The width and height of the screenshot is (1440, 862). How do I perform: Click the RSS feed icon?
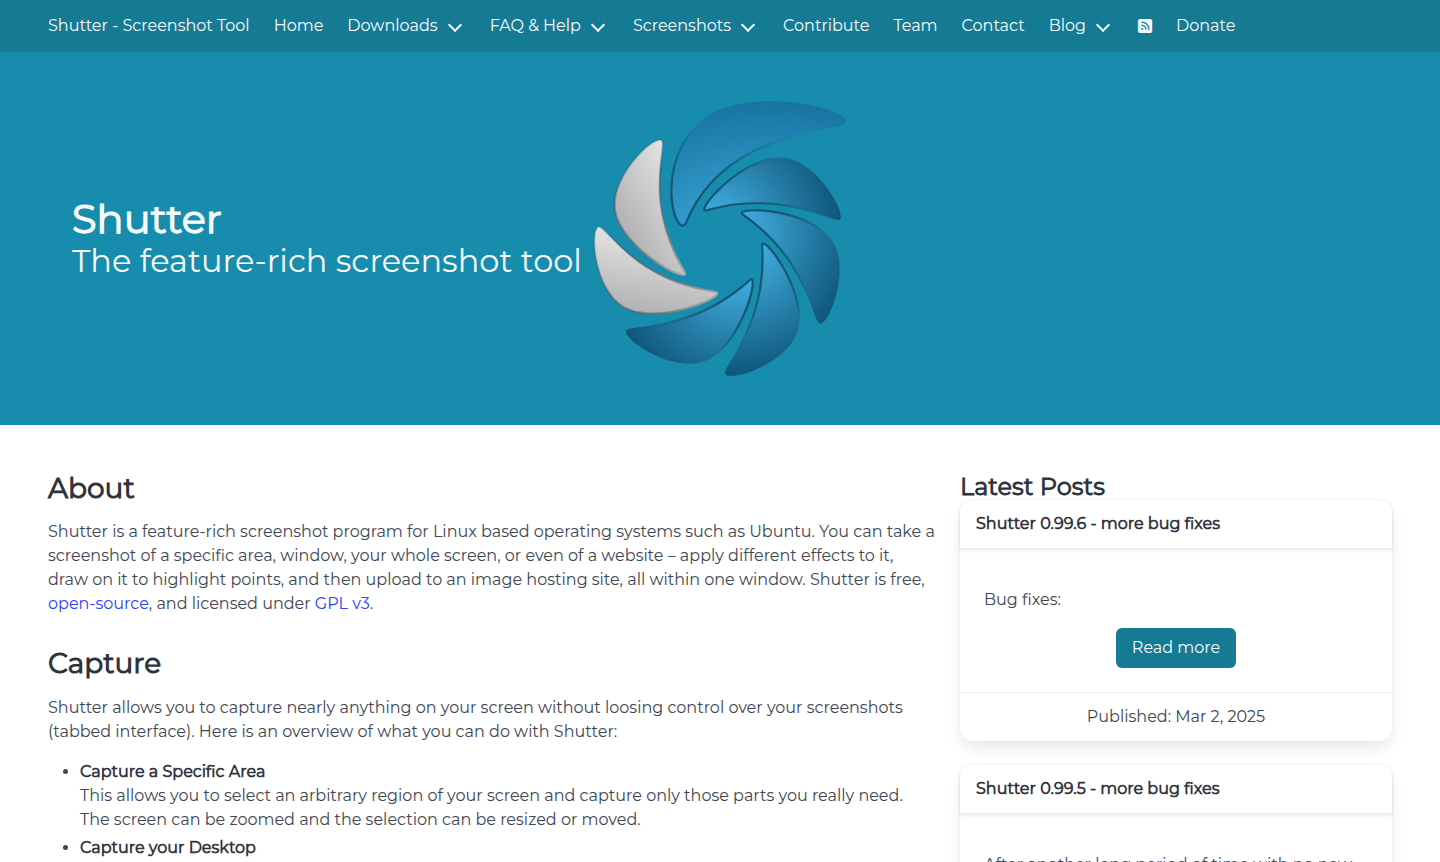1145,26
